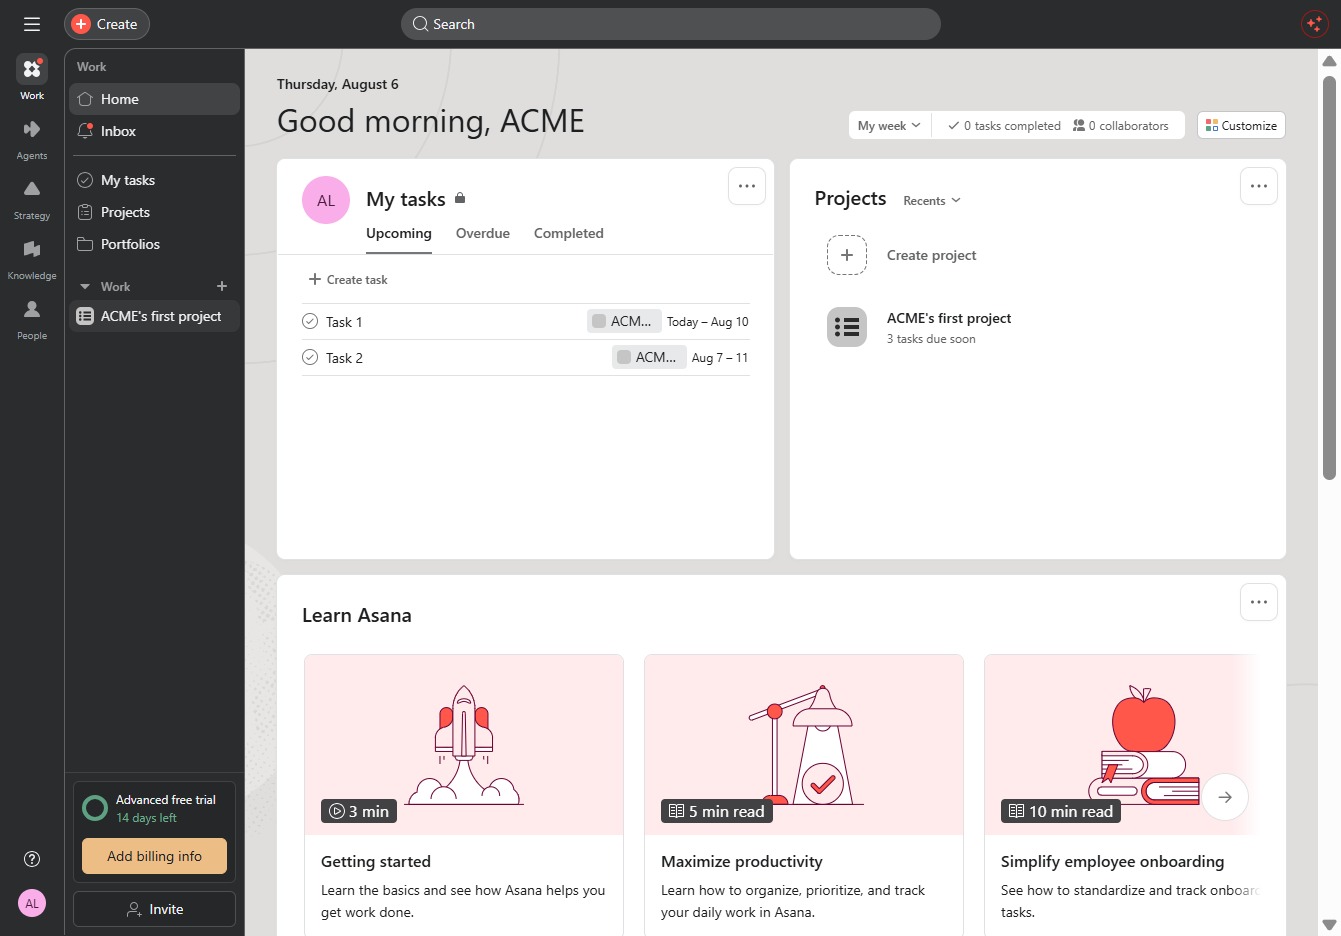Viewport: 1341px width, 936px height.
Task: Open My tasks widget three-dot menu
Action: coord(747,186)
